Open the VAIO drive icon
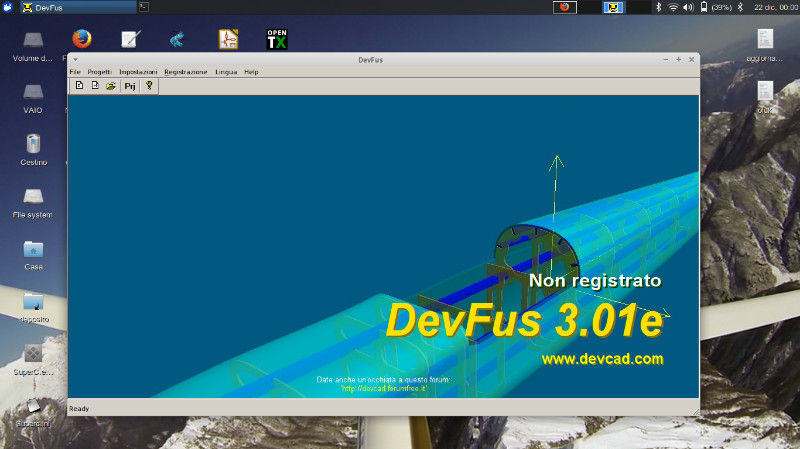Screen dimensions: 800x449 click(x=33, y=92)
